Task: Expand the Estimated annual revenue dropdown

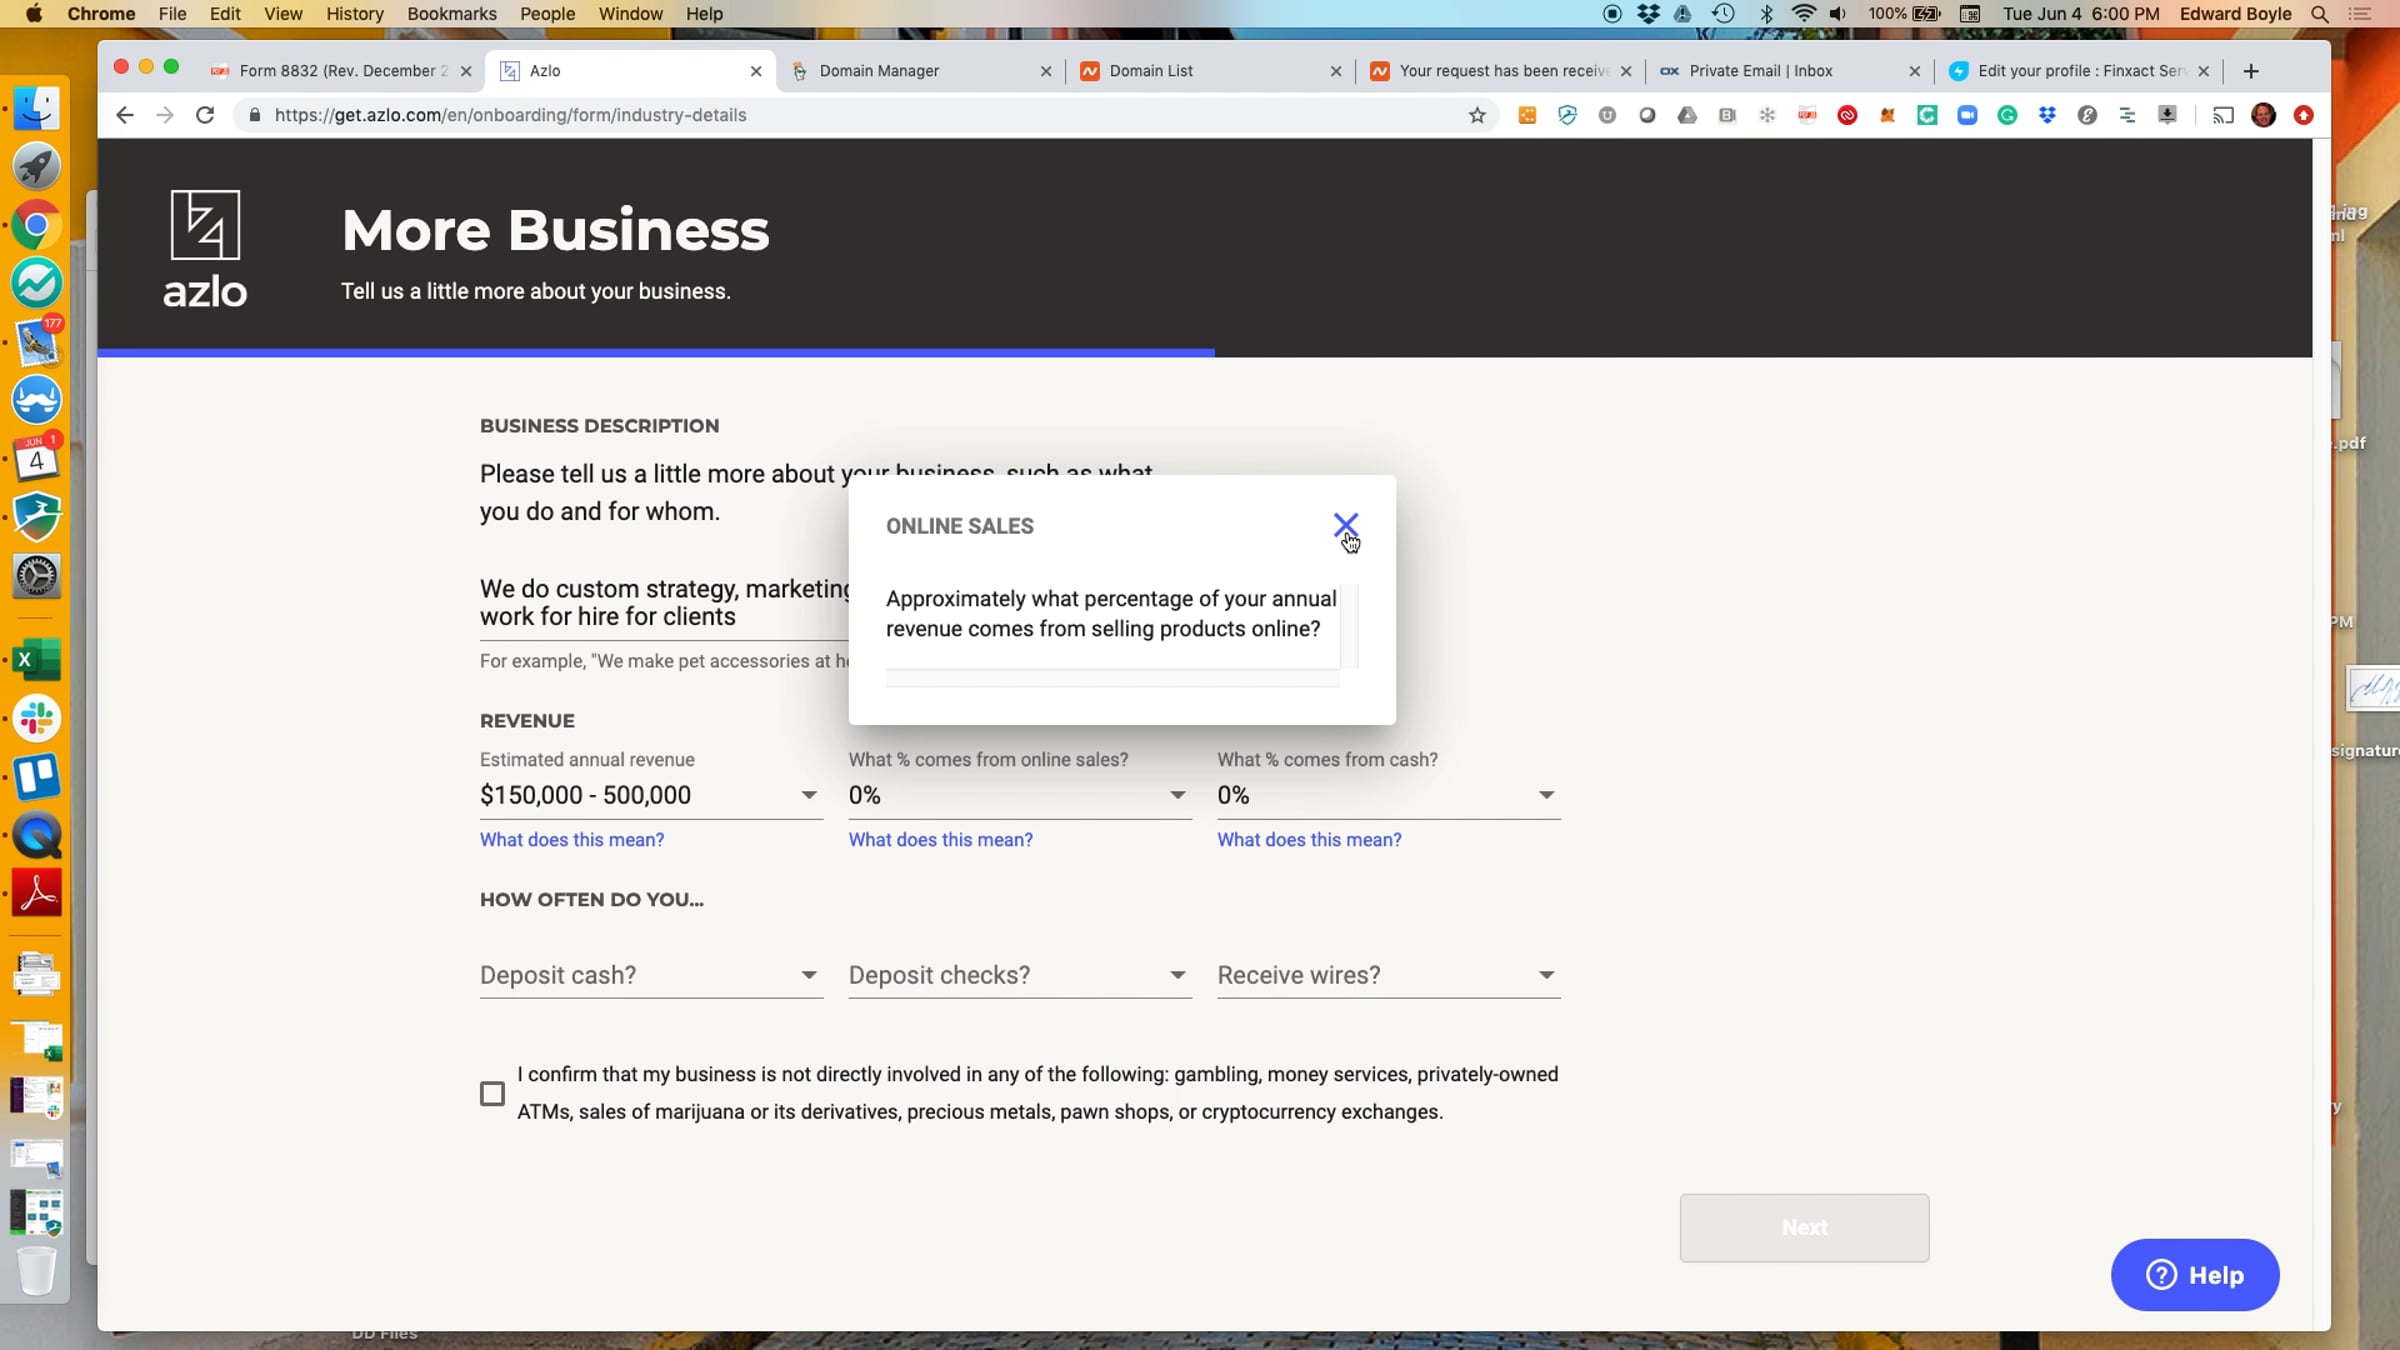Action: (x=650, y=795)
